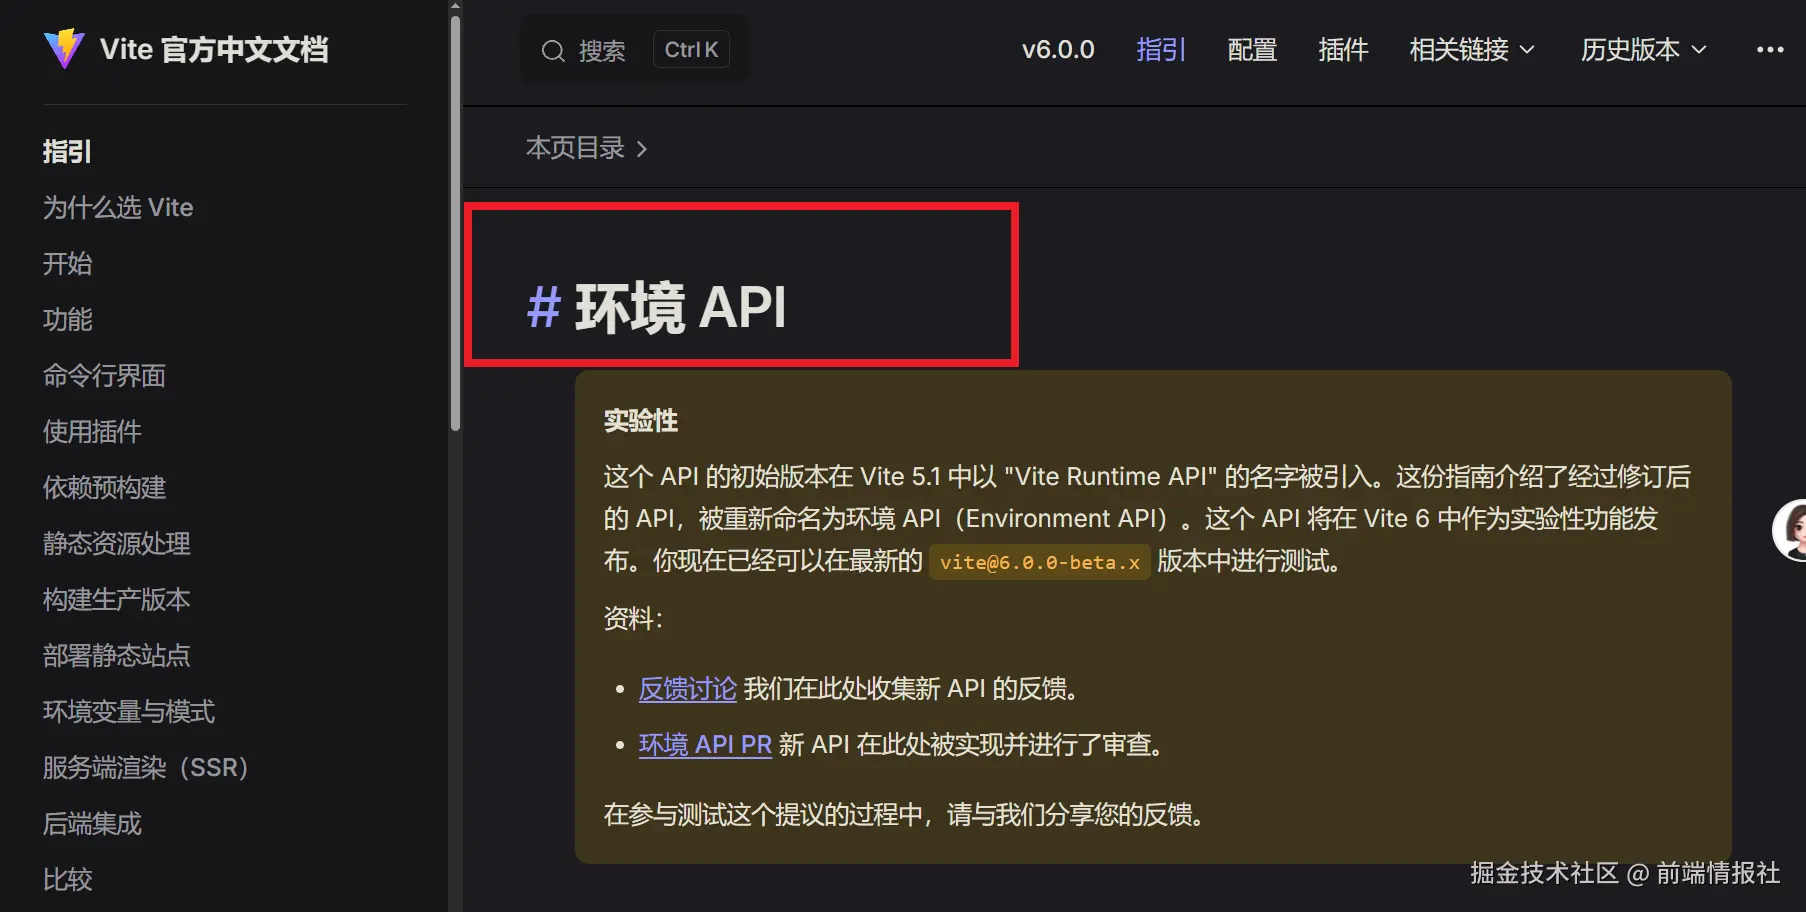This screenshot has height=912, width=1806.
Task: Switch to the 配置 section
Action: [x=1251, y=50]
